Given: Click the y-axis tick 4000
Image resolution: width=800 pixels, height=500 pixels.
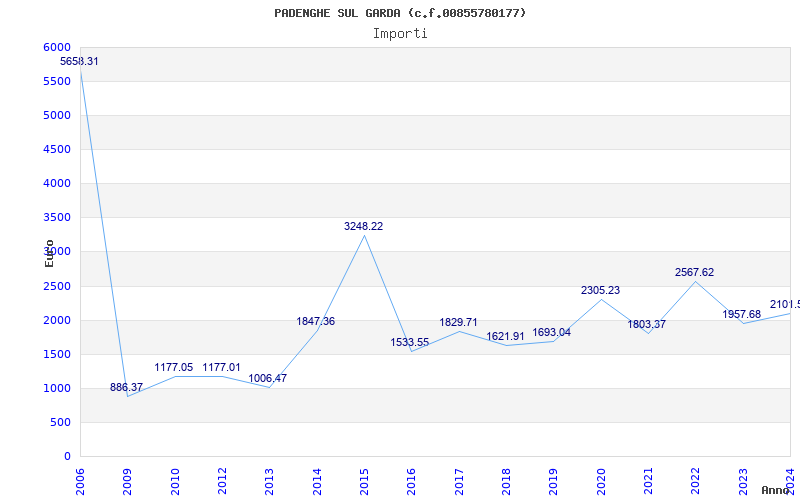Looking at the screenshot, I should [57, 183].
